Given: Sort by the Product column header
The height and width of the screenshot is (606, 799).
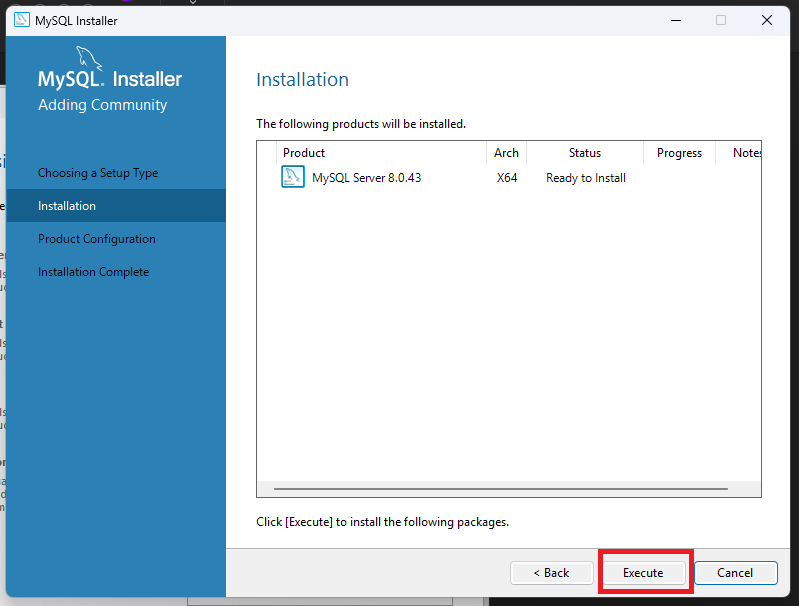Looking at the screenshot, I should click(381, 153).
